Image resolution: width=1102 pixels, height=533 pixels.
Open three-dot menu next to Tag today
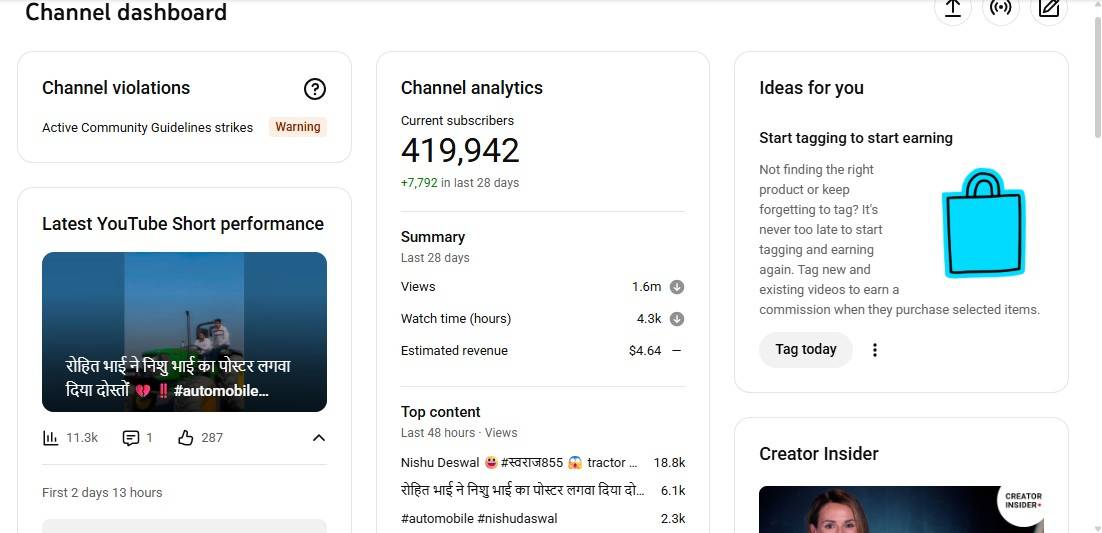point(875,350)
